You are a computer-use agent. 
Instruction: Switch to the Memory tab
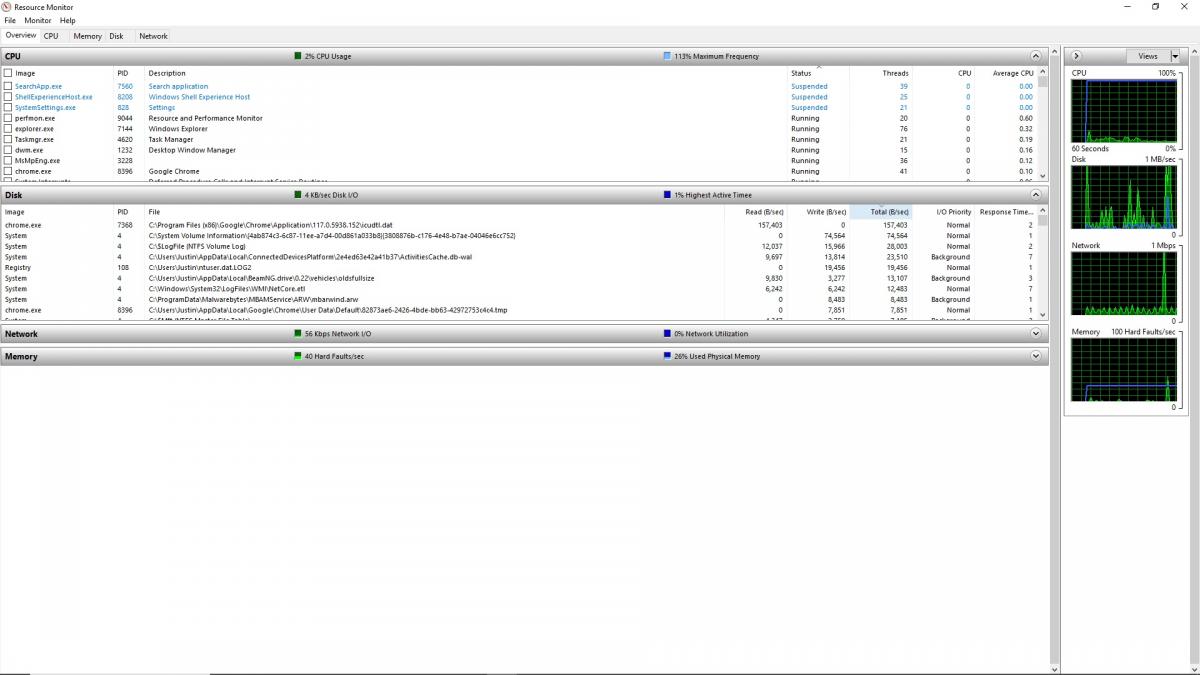pyautogui.click(x=87, y=36)
